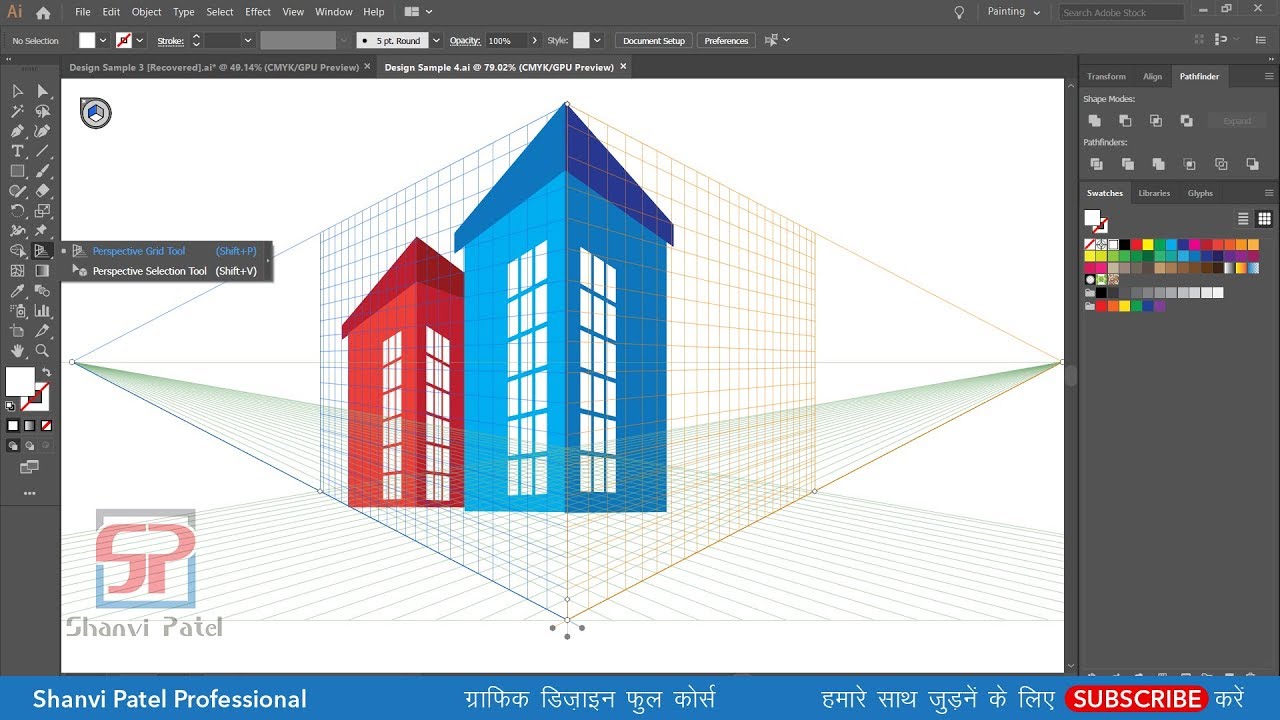Pick the Eraser tool

(42, 191)
